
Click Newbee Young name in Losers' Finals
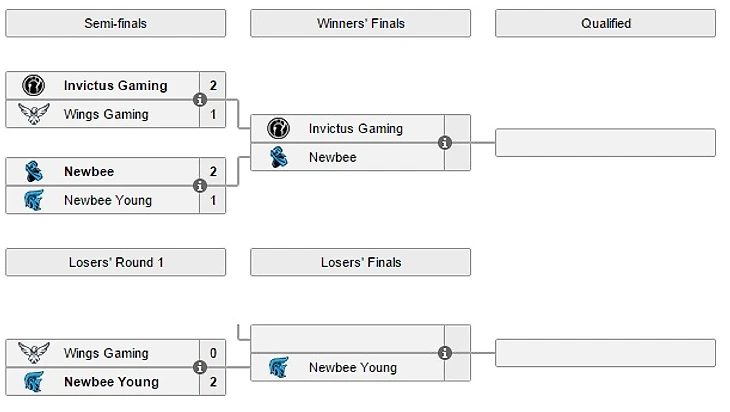352,367
